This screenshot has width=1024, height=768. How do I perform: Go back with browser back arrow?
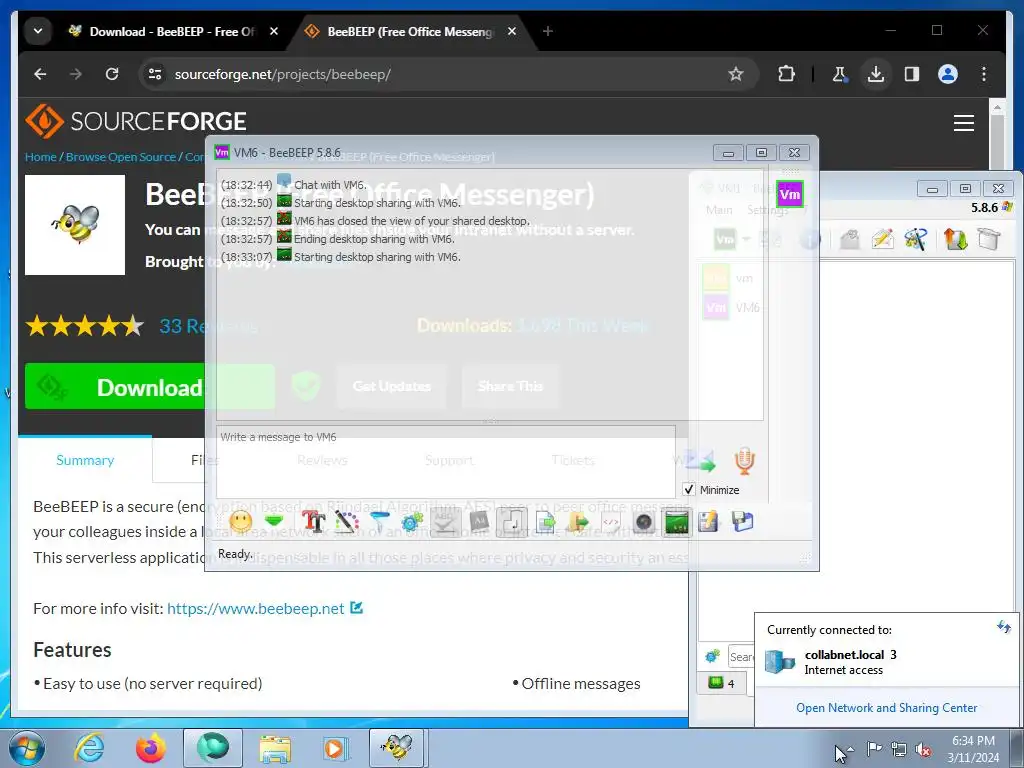(x=40, y=74)
